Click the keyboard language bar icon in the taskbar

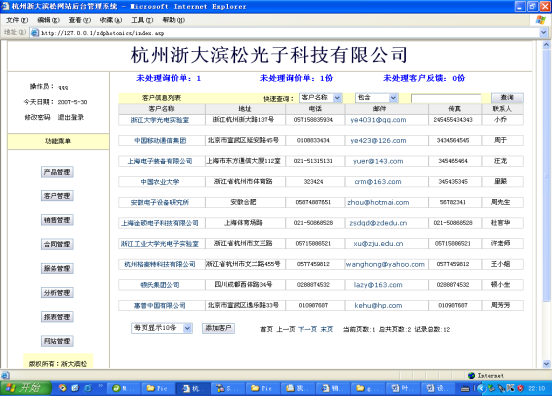(x=465, y=389)
